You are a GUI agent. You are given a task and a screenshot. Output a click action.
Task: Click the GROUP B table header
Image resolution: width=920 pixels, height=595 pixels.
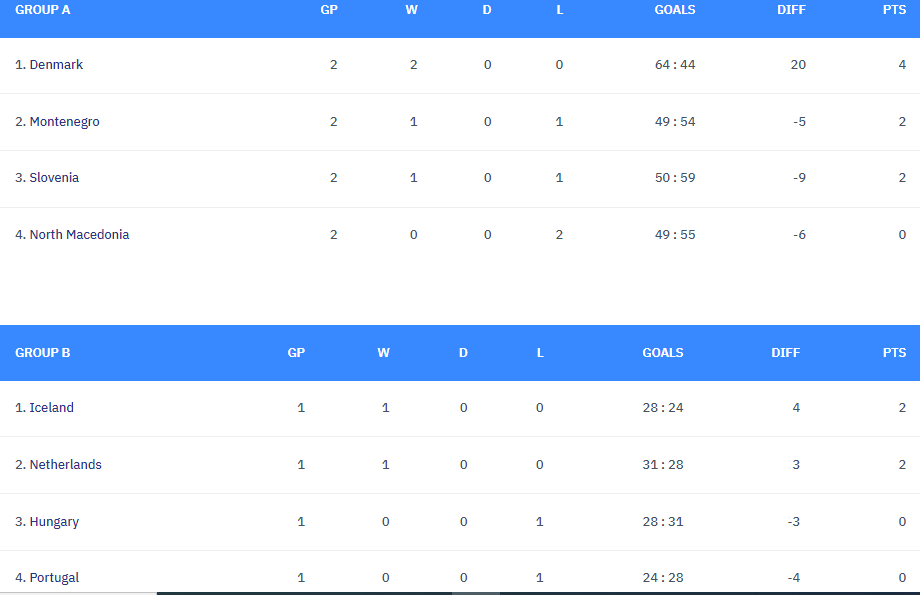(x=43, y=353)
